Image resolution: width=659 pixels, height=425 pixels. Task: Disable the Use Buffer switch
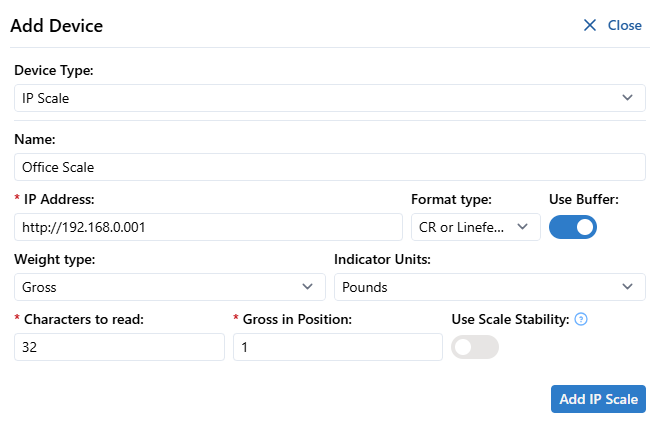[x=573, y=227]
